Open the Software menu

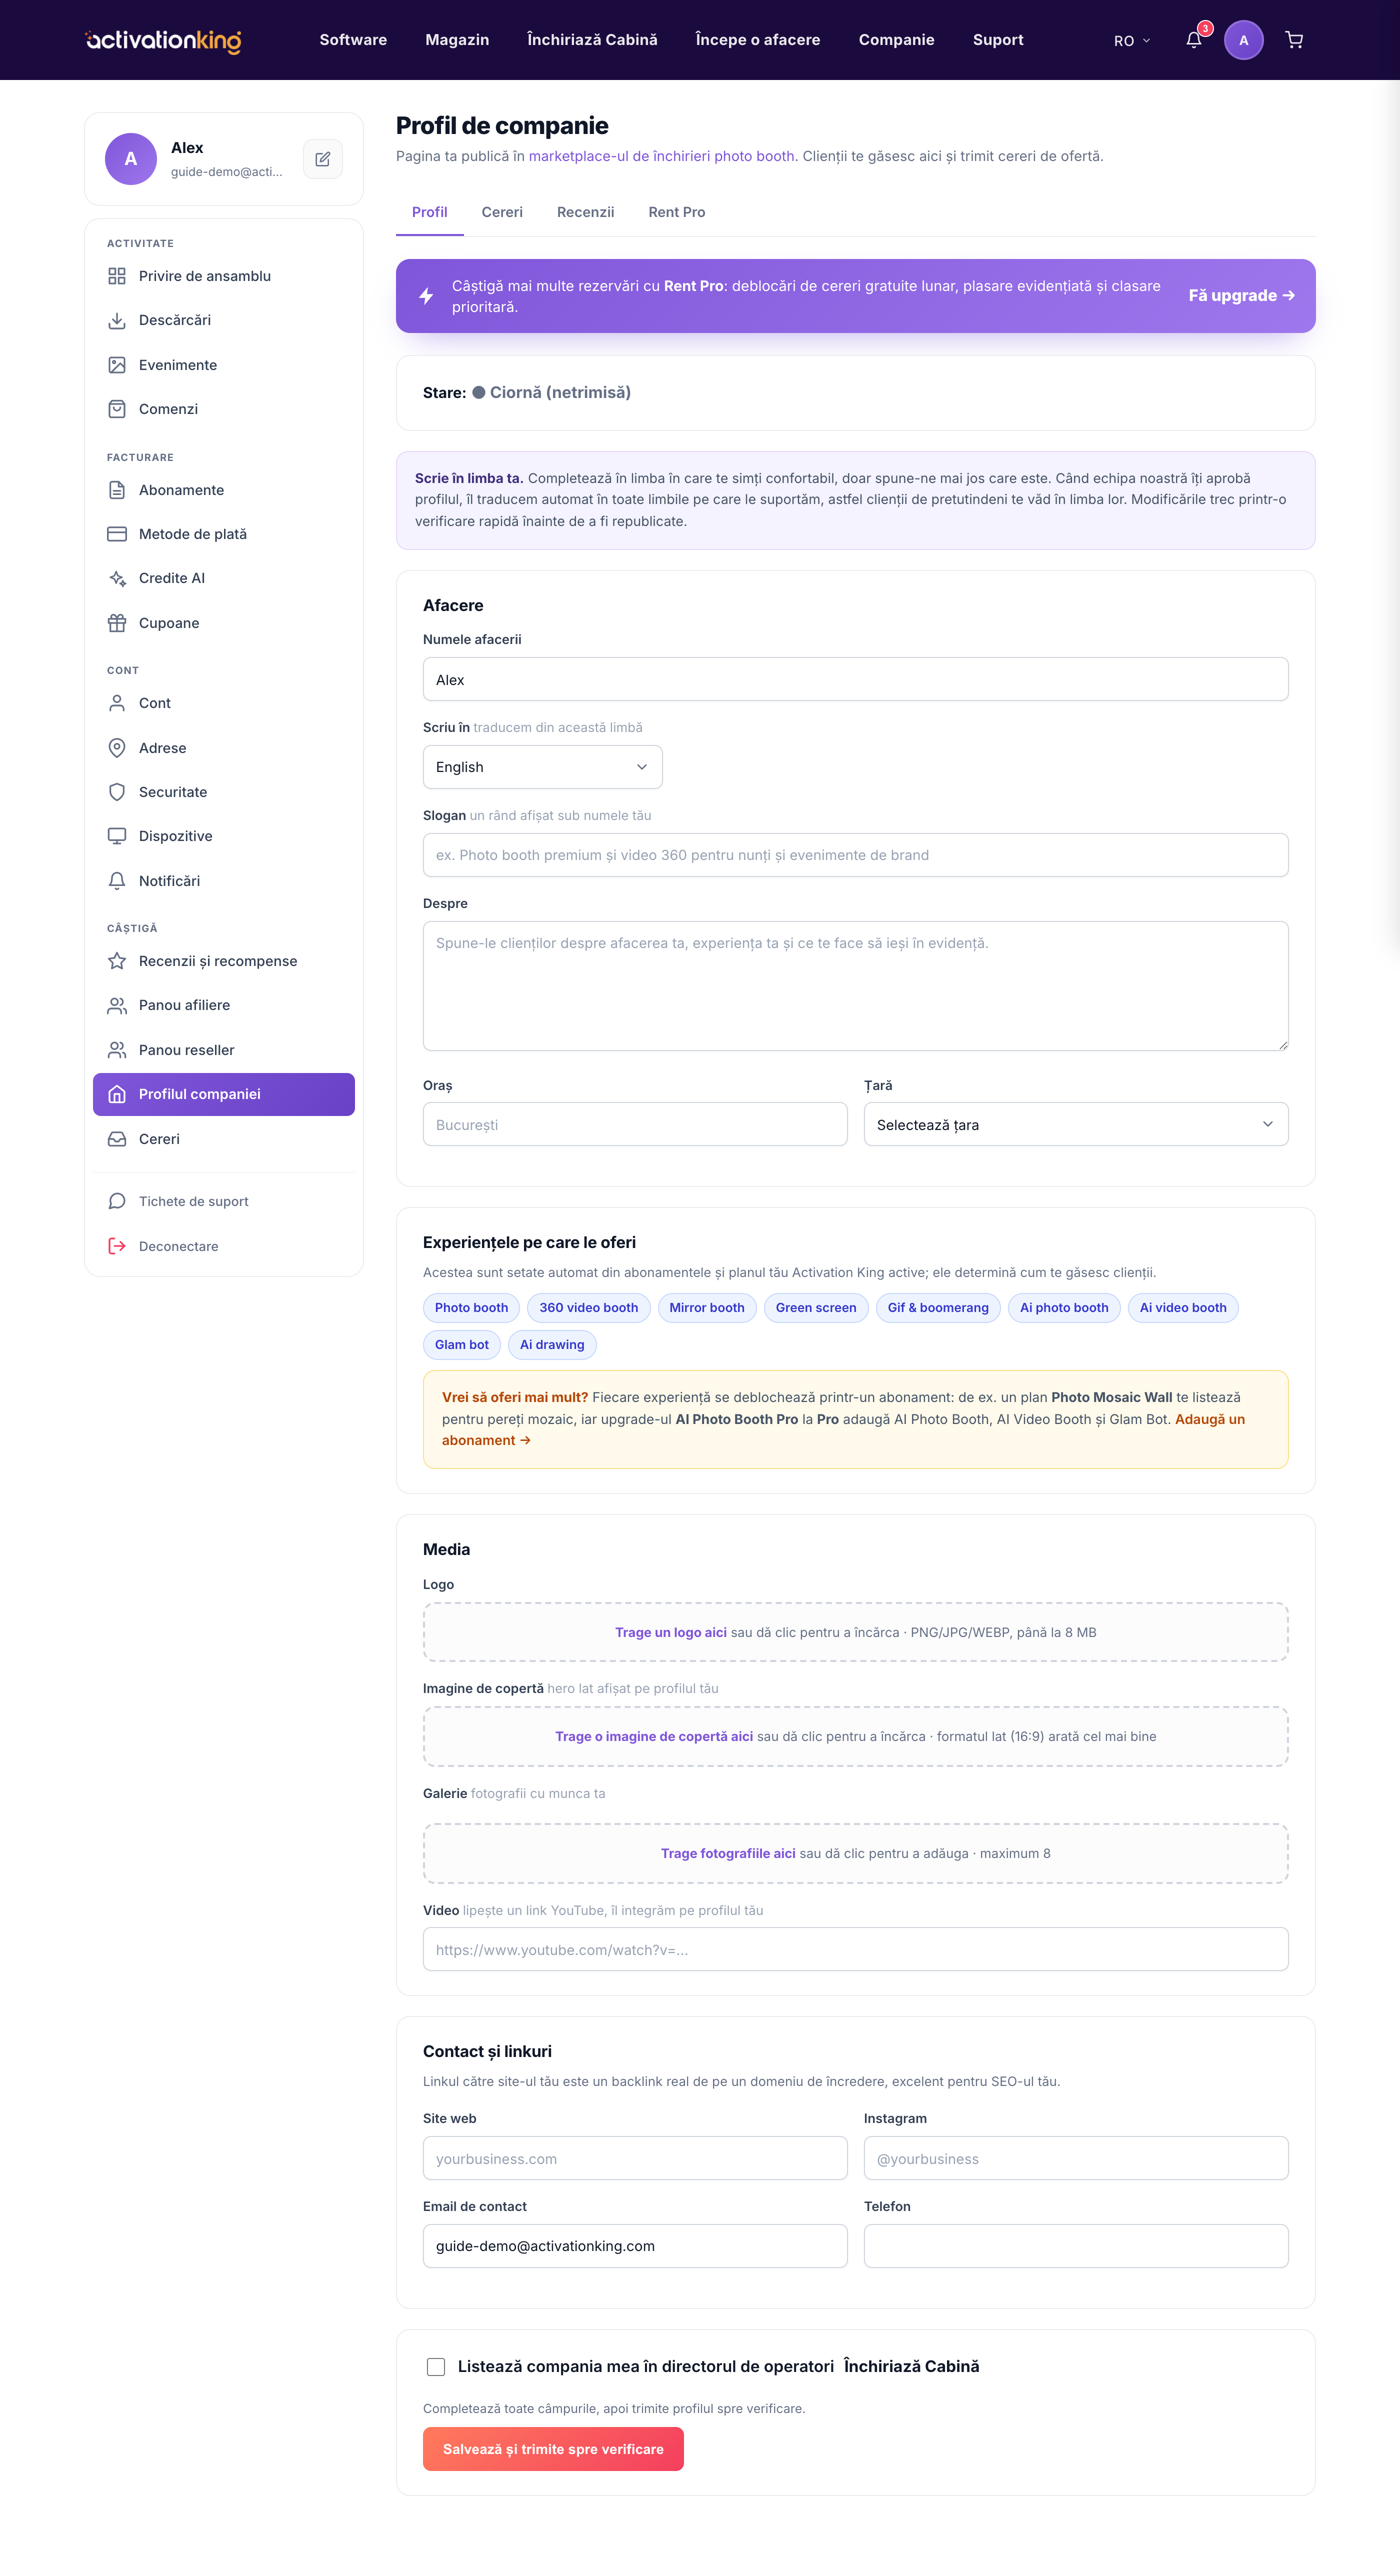[353, 40]
